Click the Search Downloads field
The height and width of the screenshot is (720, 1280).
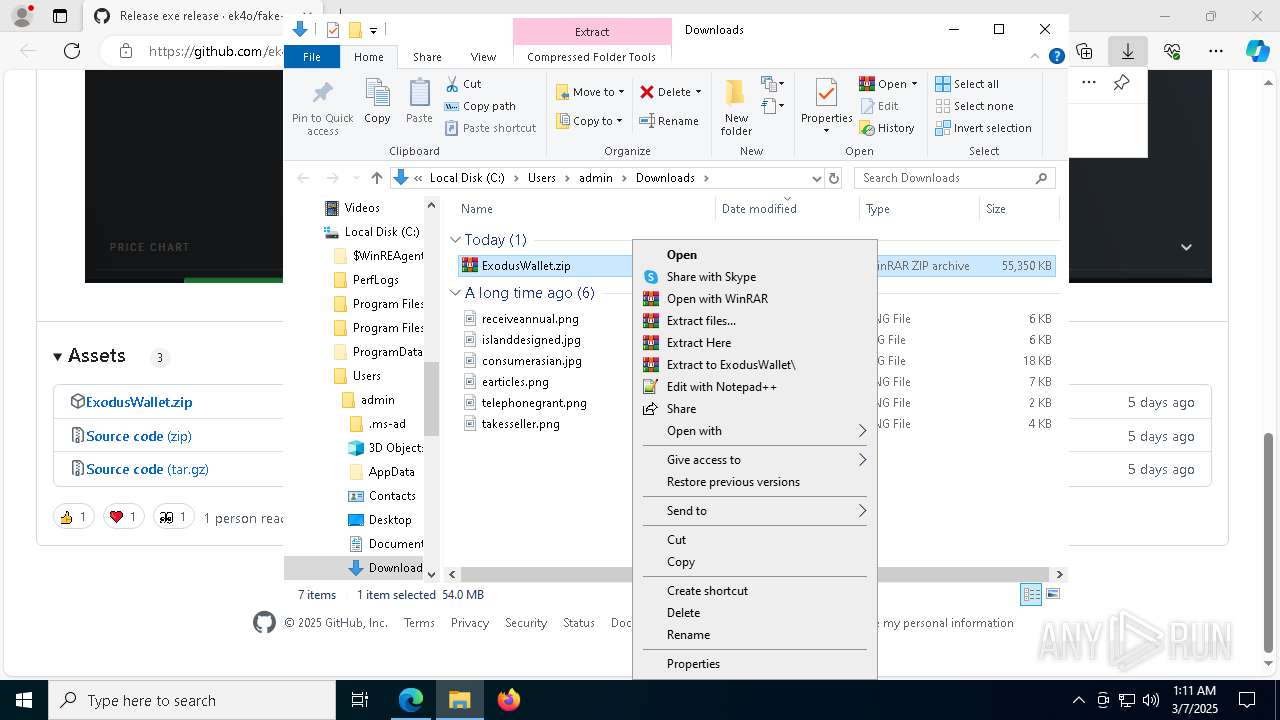click(955, 178)
